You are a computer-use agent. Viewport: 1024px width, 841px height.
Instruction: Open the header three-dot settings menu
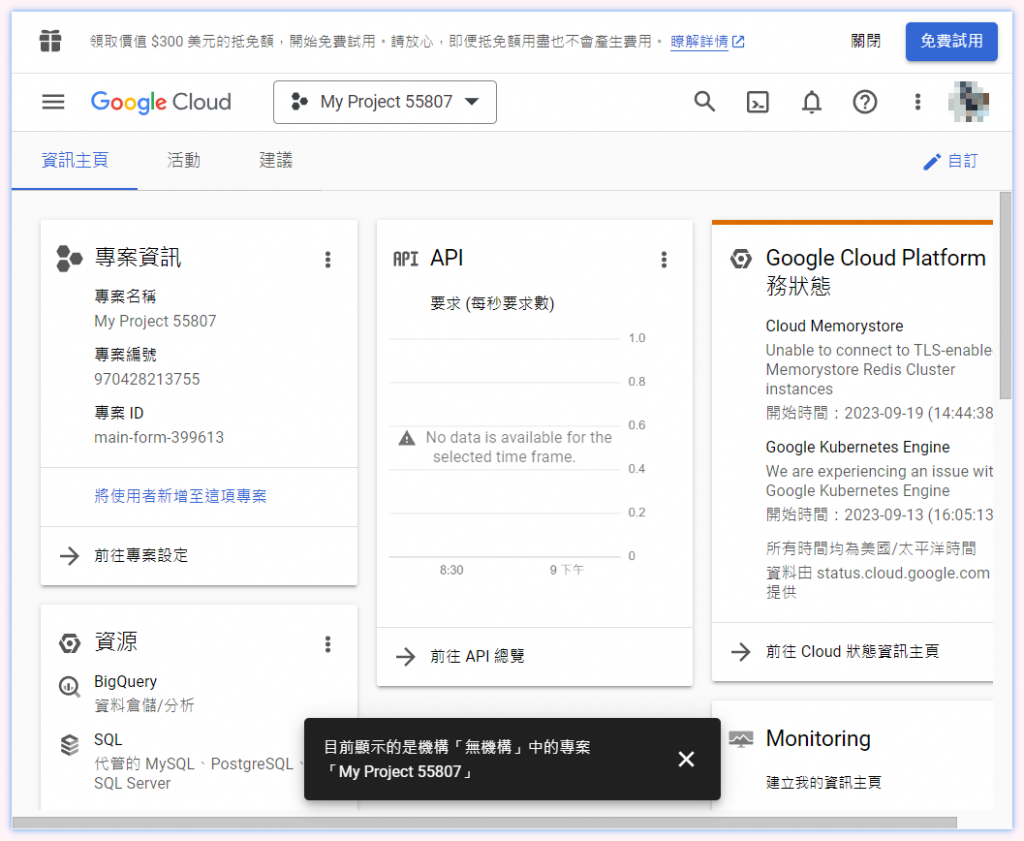point(918,102)
